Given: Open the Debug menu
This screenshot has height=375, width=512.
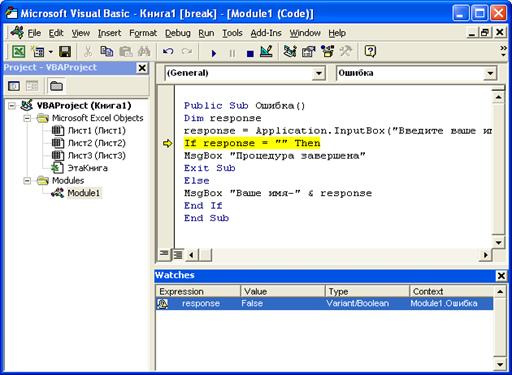Looking at the screenshot, I should click(178, 33).
